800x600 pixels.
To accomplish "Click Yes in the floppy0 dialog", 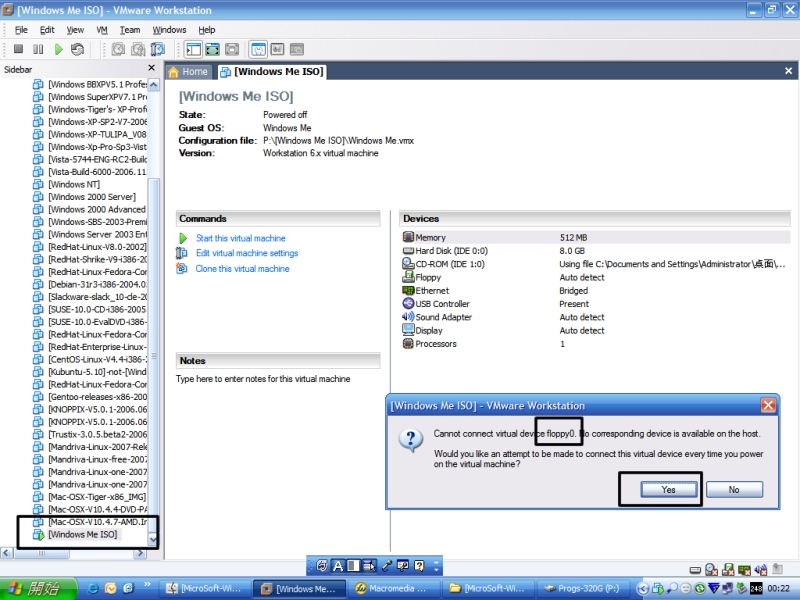I will pyautogui.click(x=668, y=489).
